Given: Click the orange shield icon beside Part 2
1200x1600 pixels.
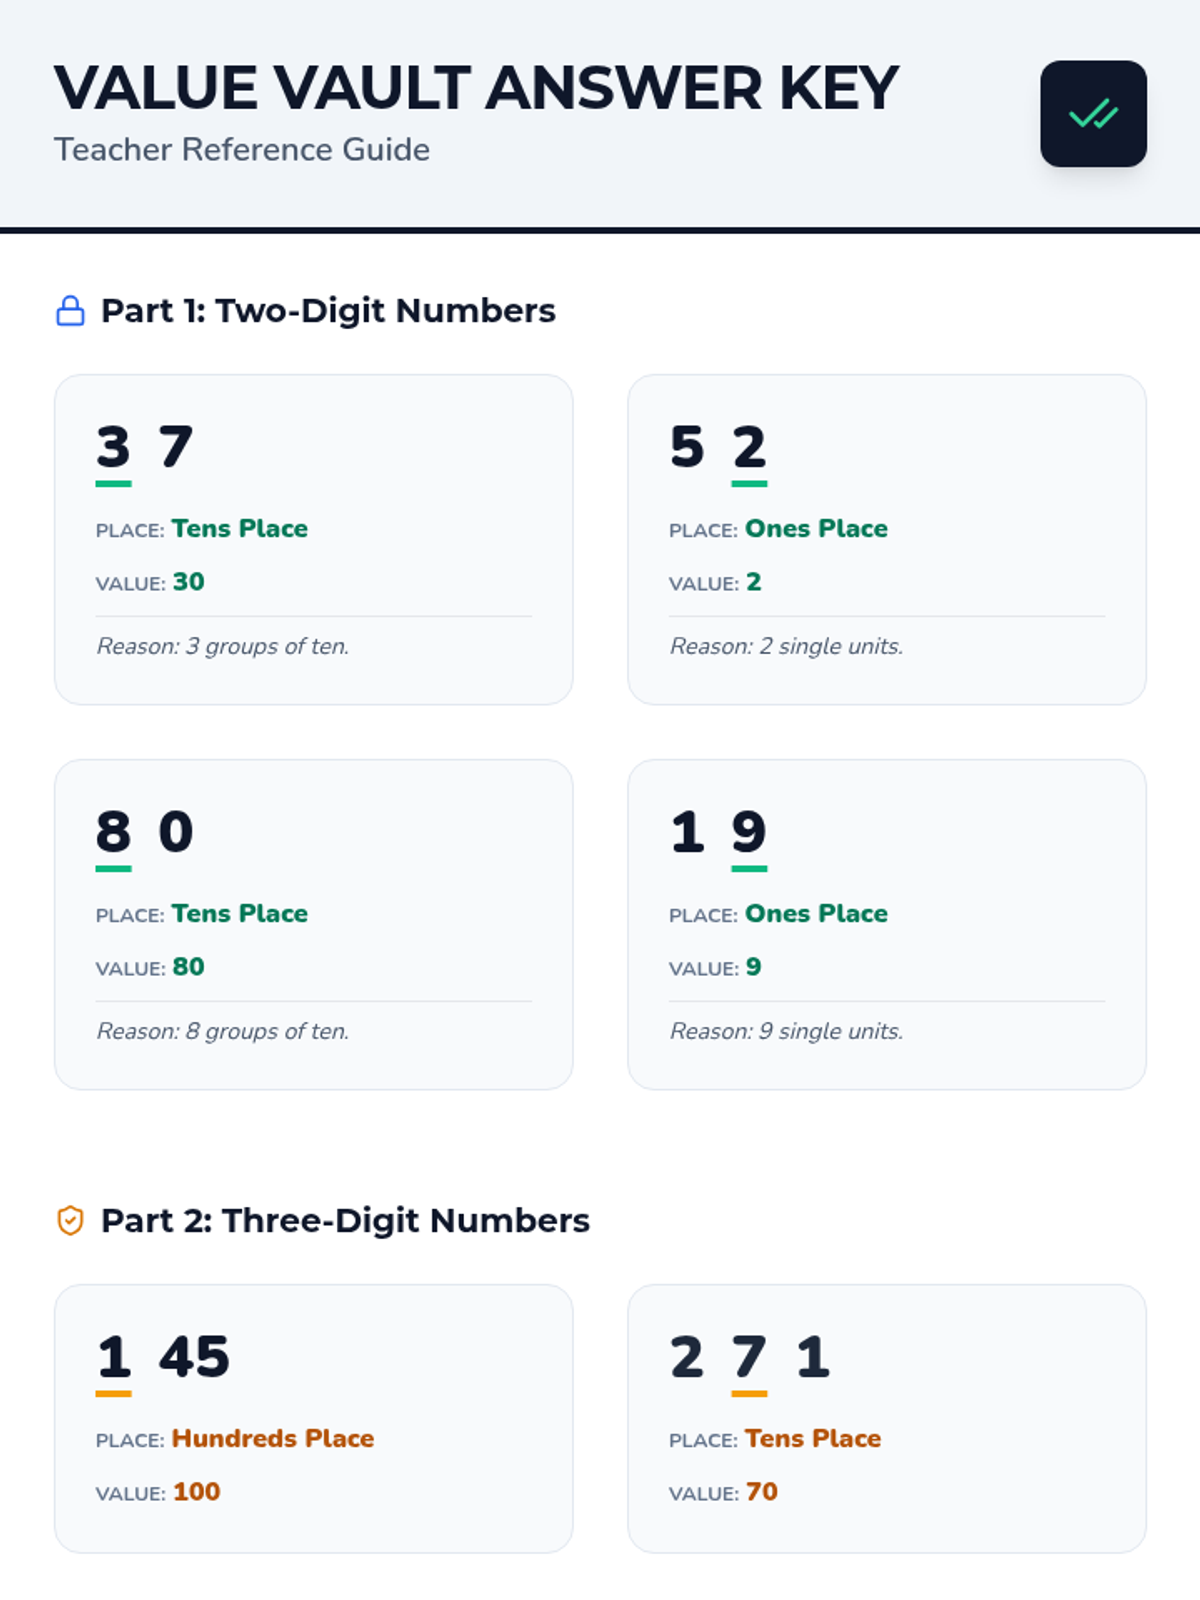Looking at the screenshot, I should tap(70, 1221).
